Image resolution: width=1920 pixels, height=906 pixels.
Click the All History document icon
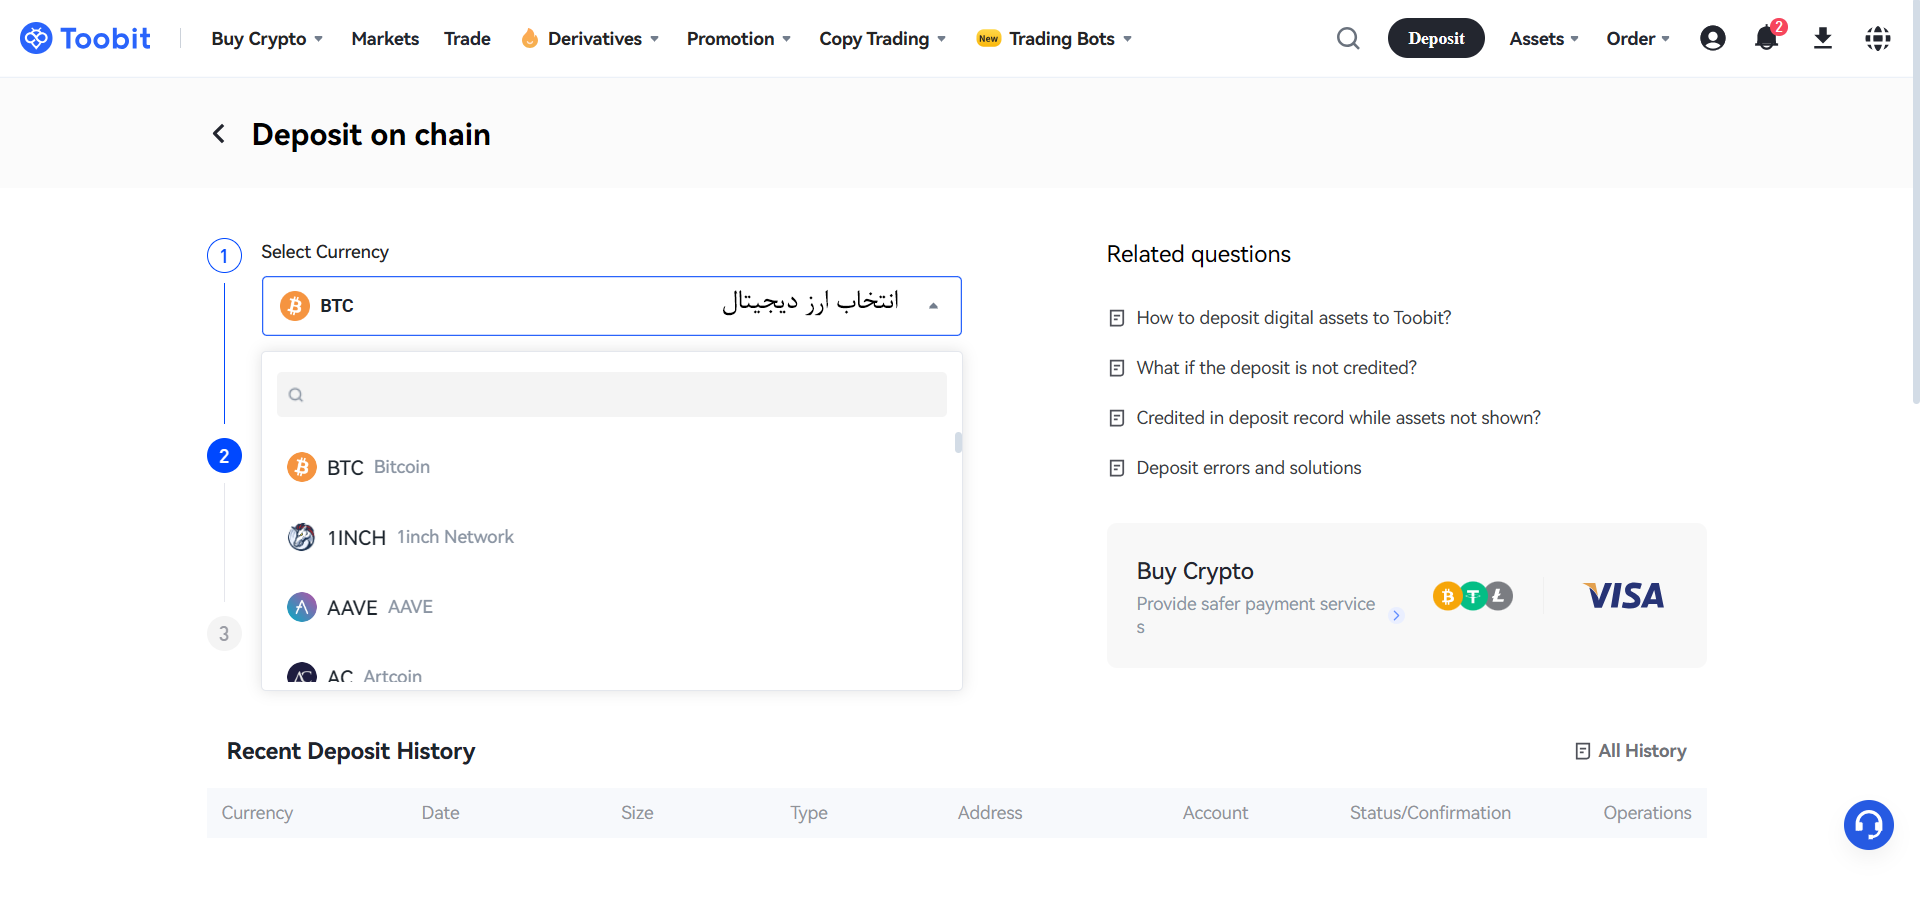click(x=1583, y=751)
